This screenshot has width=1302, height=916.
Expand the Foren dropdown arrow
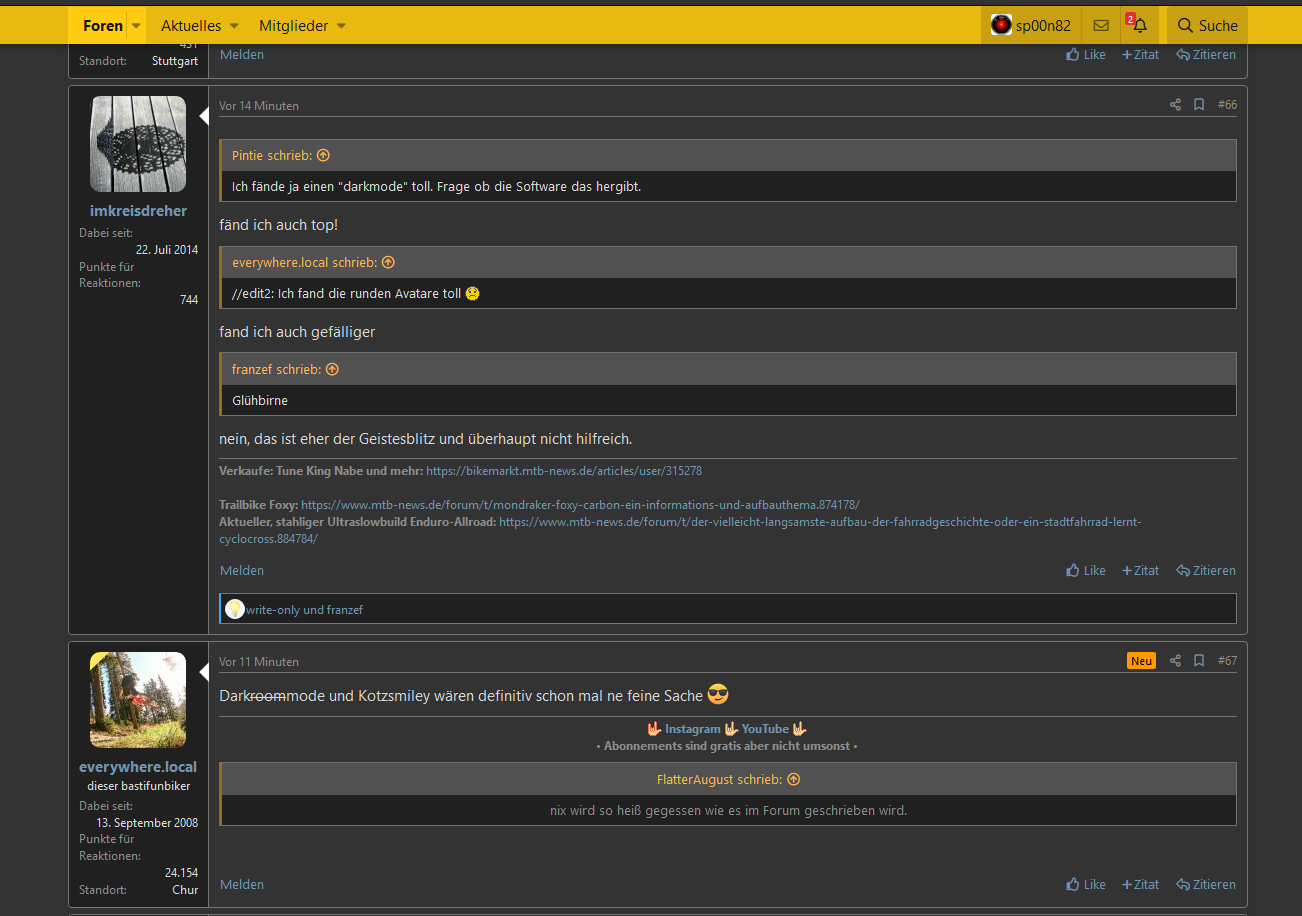click(x=137, y=26)
